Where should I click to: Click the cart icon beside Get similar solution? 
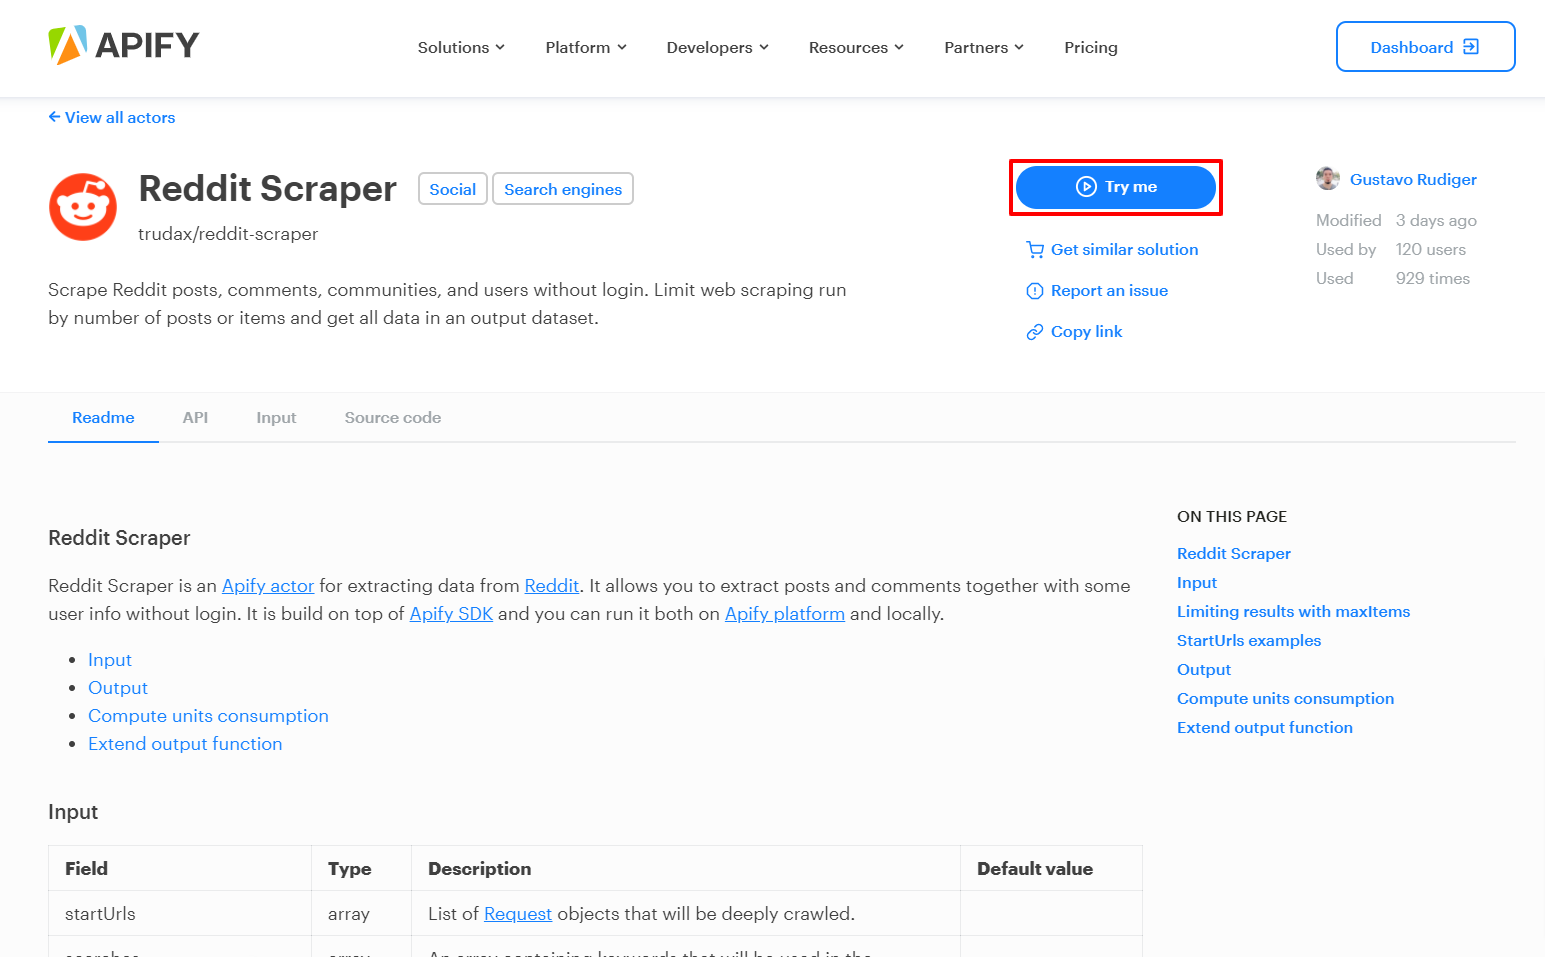[1035, 250]
